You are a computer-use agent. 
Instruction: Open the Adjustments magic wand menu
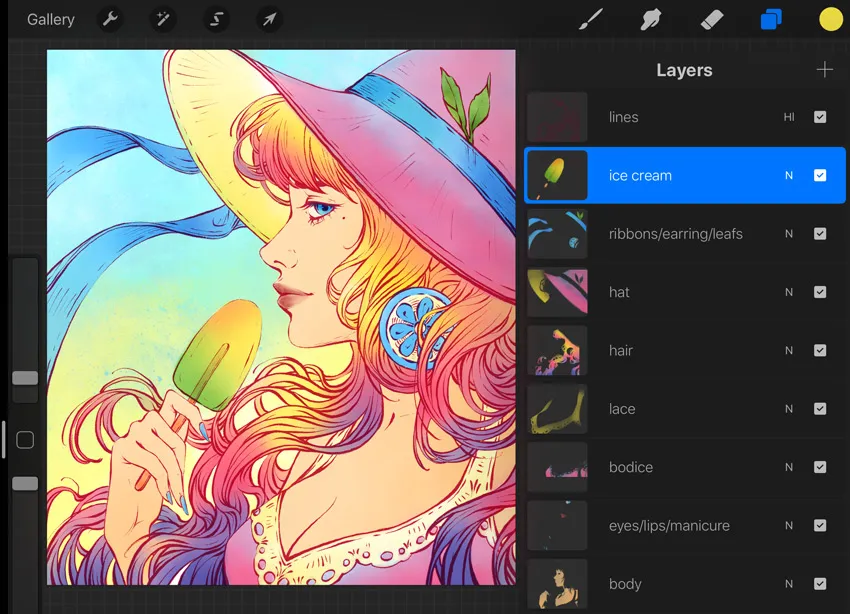(x=163, y=20)
